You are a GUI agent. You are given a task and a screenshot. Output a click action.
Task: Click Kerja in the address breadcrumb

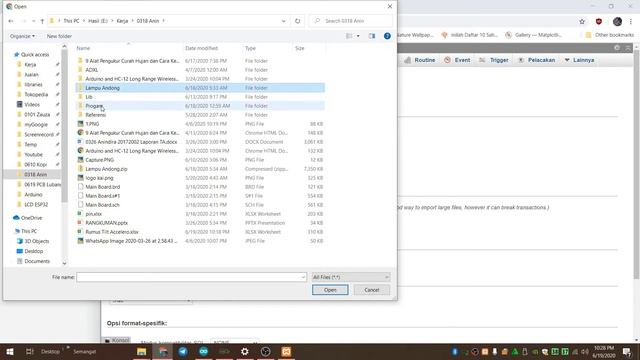(122, 21)
